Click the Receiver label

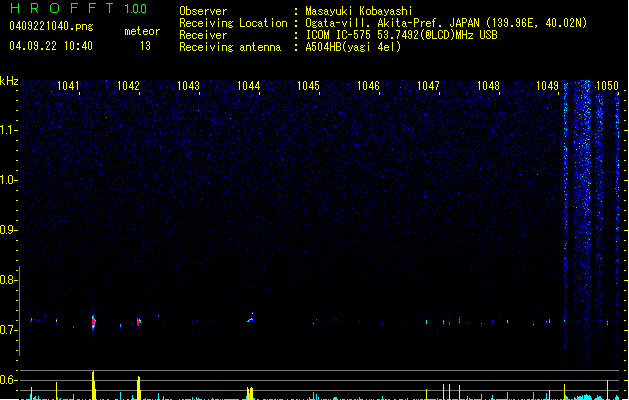pos(203,35)
